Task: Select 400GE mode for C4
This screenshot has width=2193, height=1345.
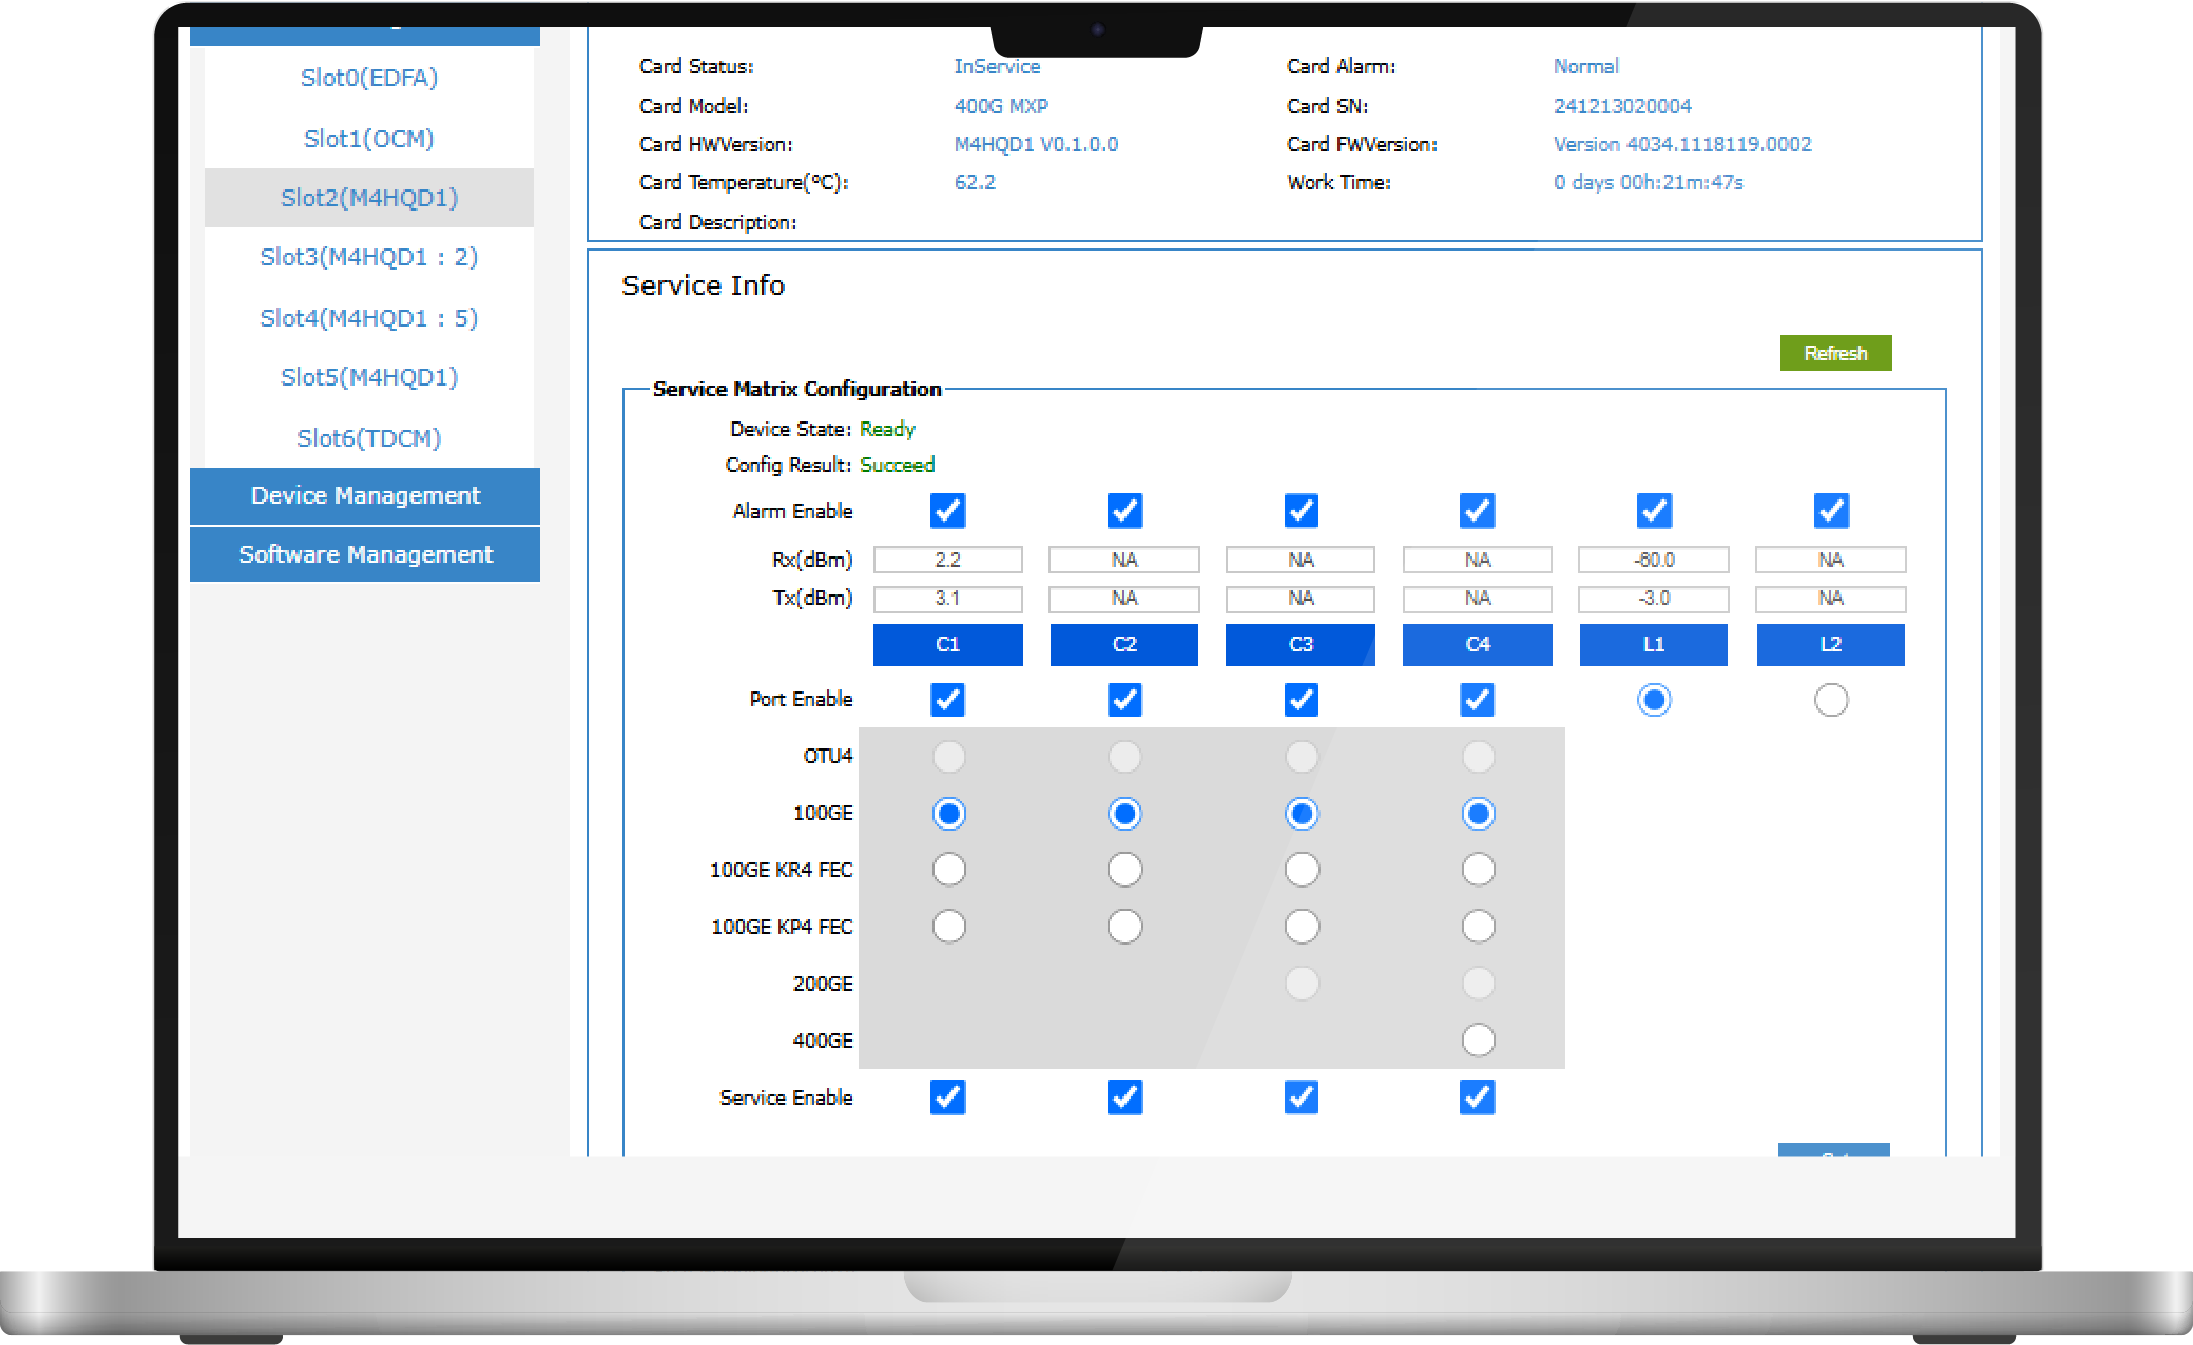Action: pos(1477,1040)
